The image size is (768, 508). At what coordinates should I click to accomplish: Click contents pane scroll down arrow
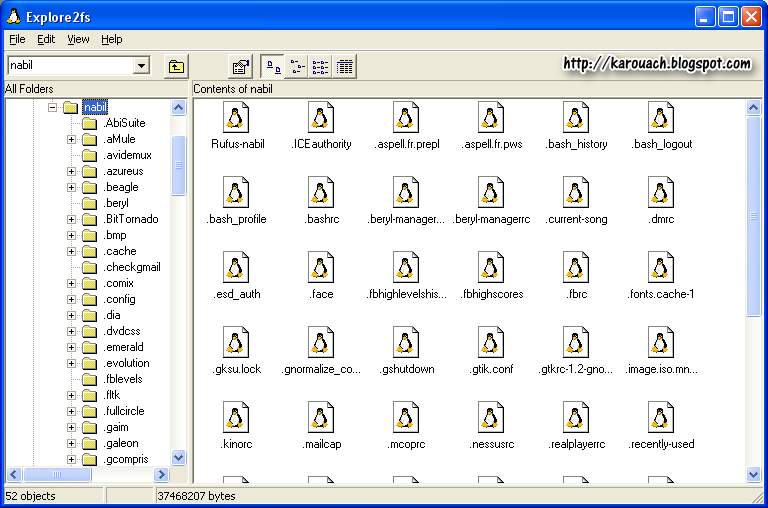(x=753, y=474)
